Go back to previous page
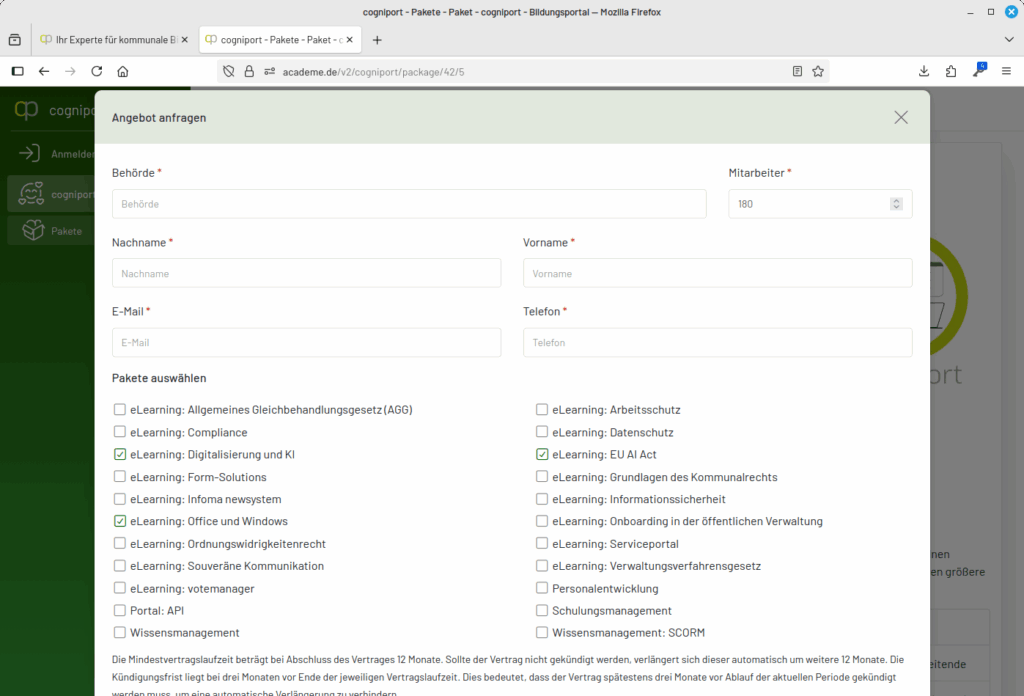 (x=44, y=71)
